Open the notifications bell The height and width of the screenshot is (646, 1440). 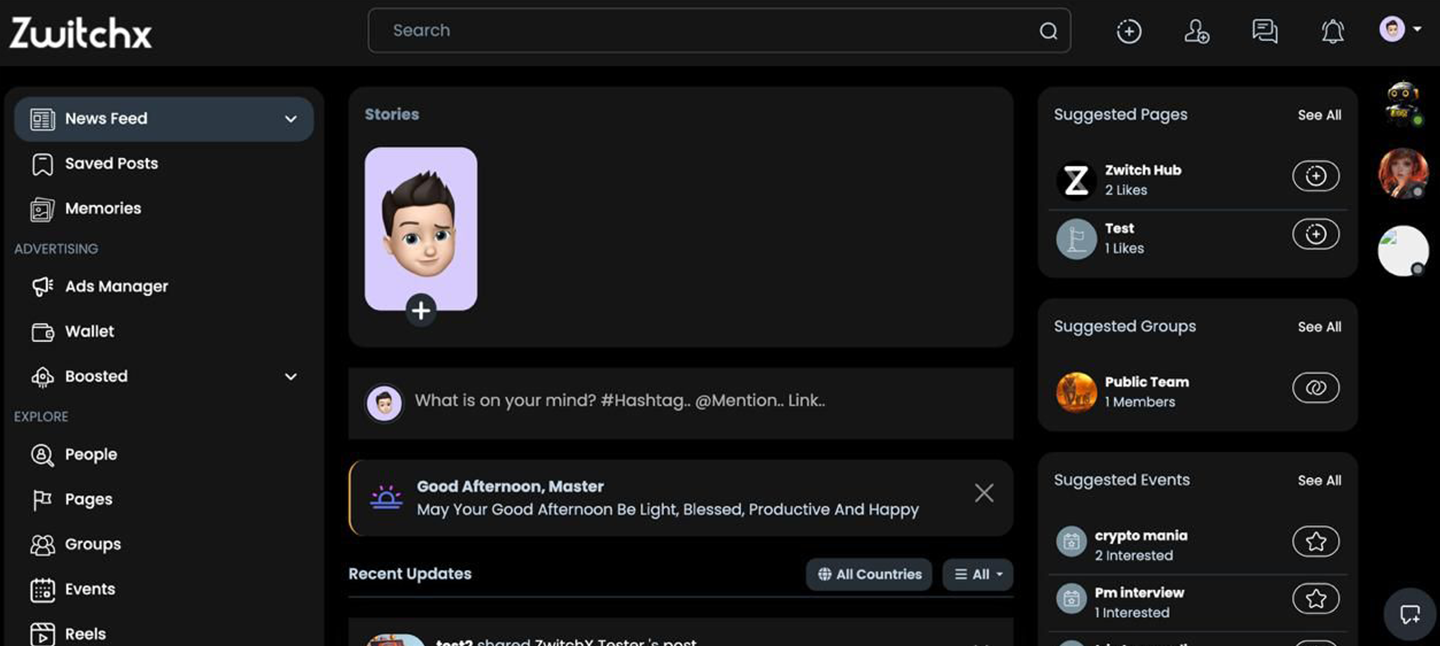1332,32
